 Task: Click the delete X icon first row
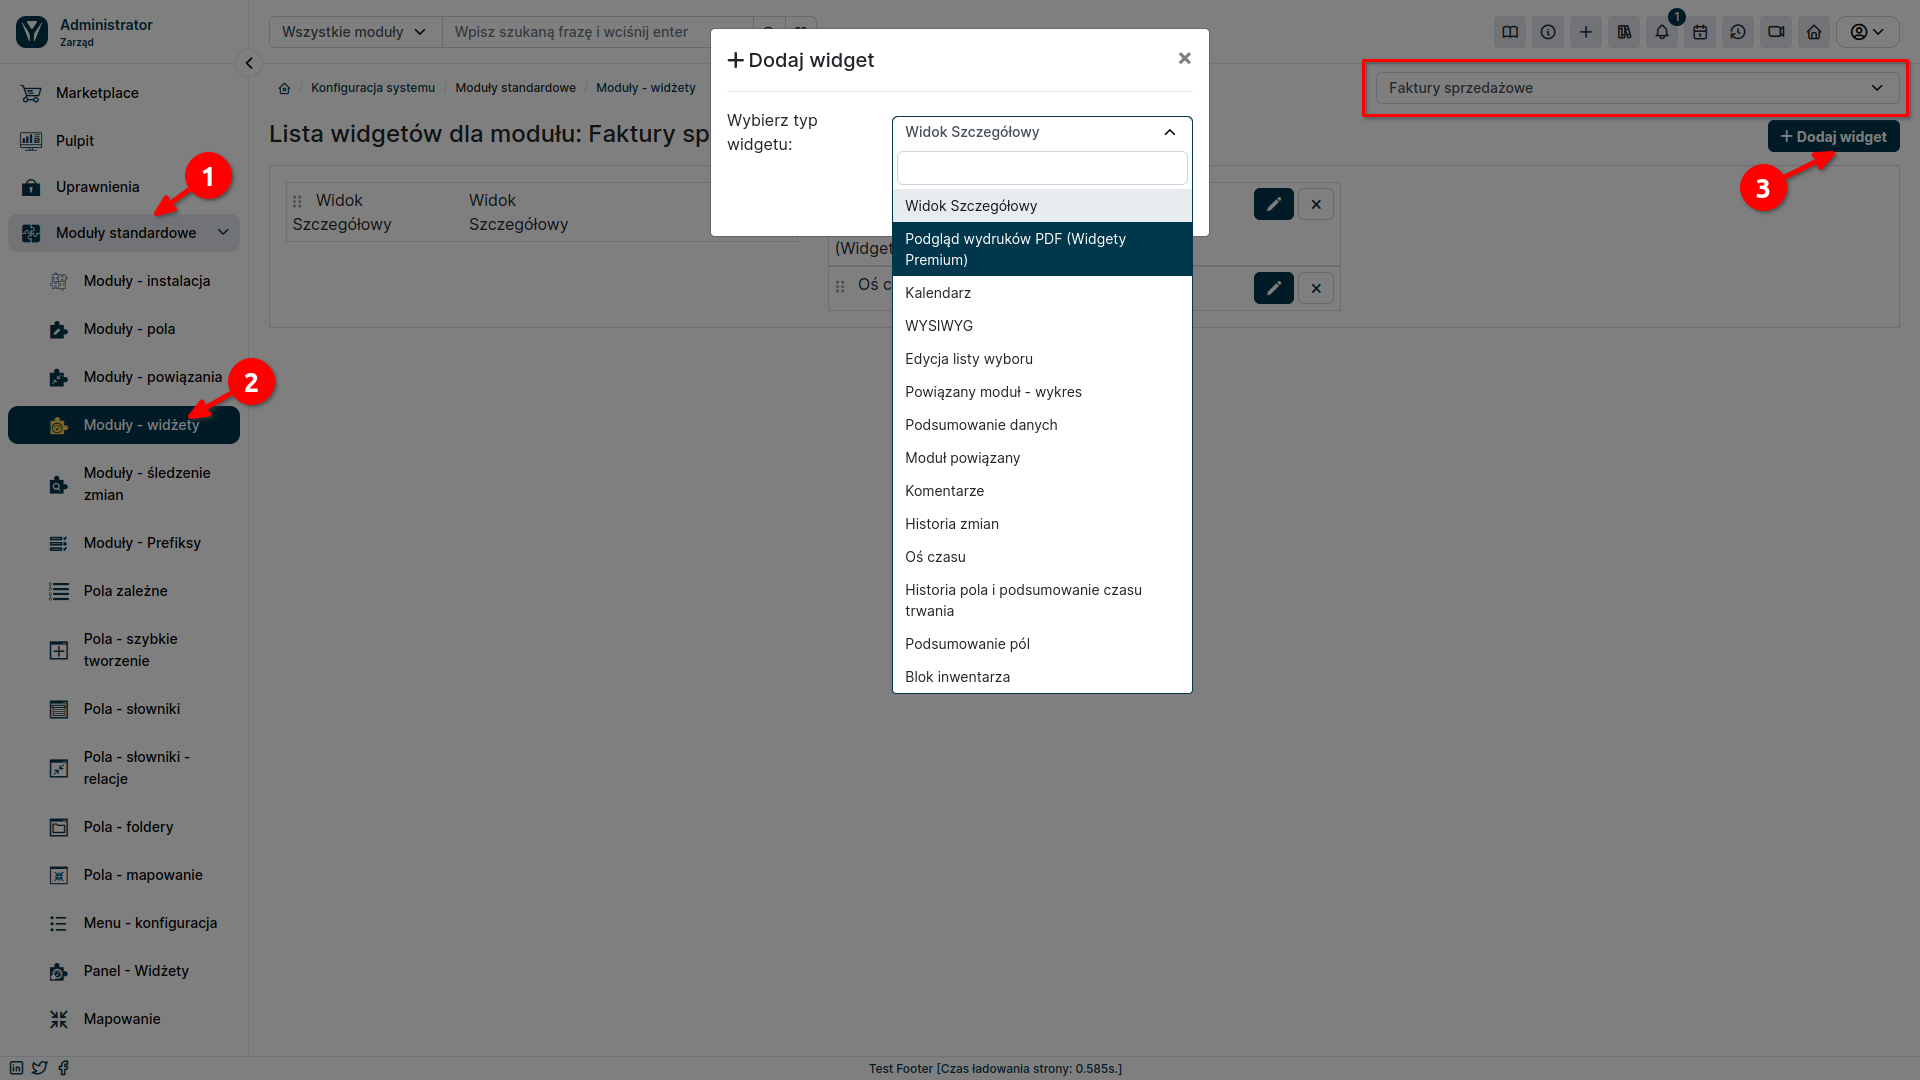coord(1316,204)
